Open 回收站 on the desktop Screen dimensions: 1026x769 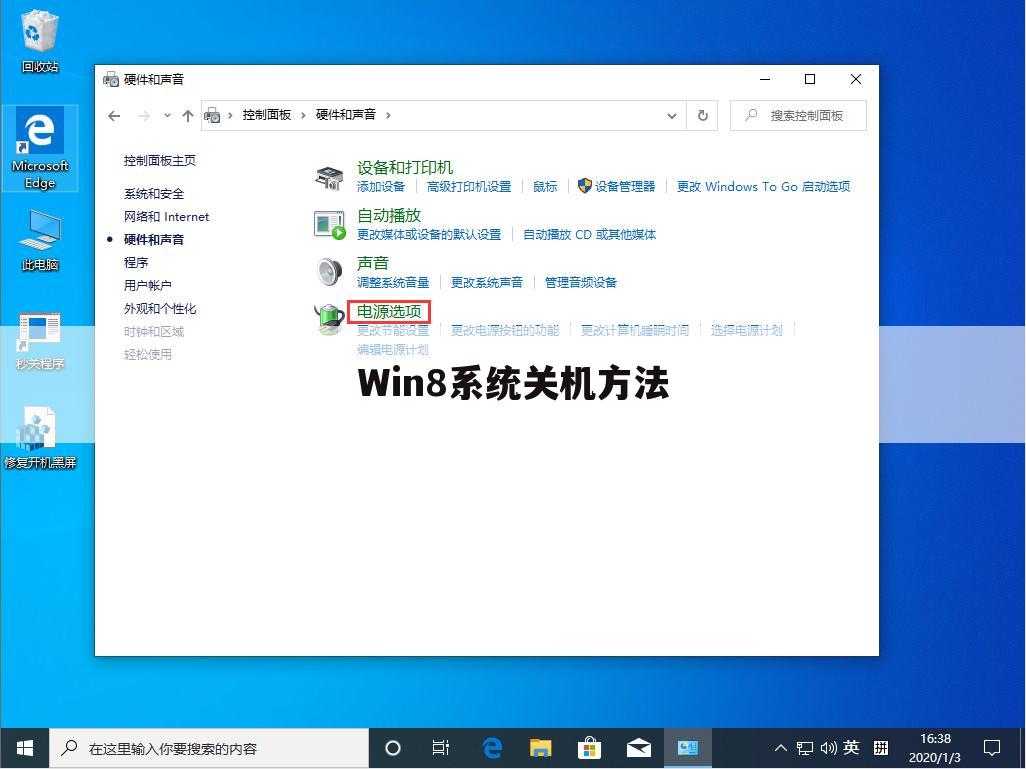39,38
